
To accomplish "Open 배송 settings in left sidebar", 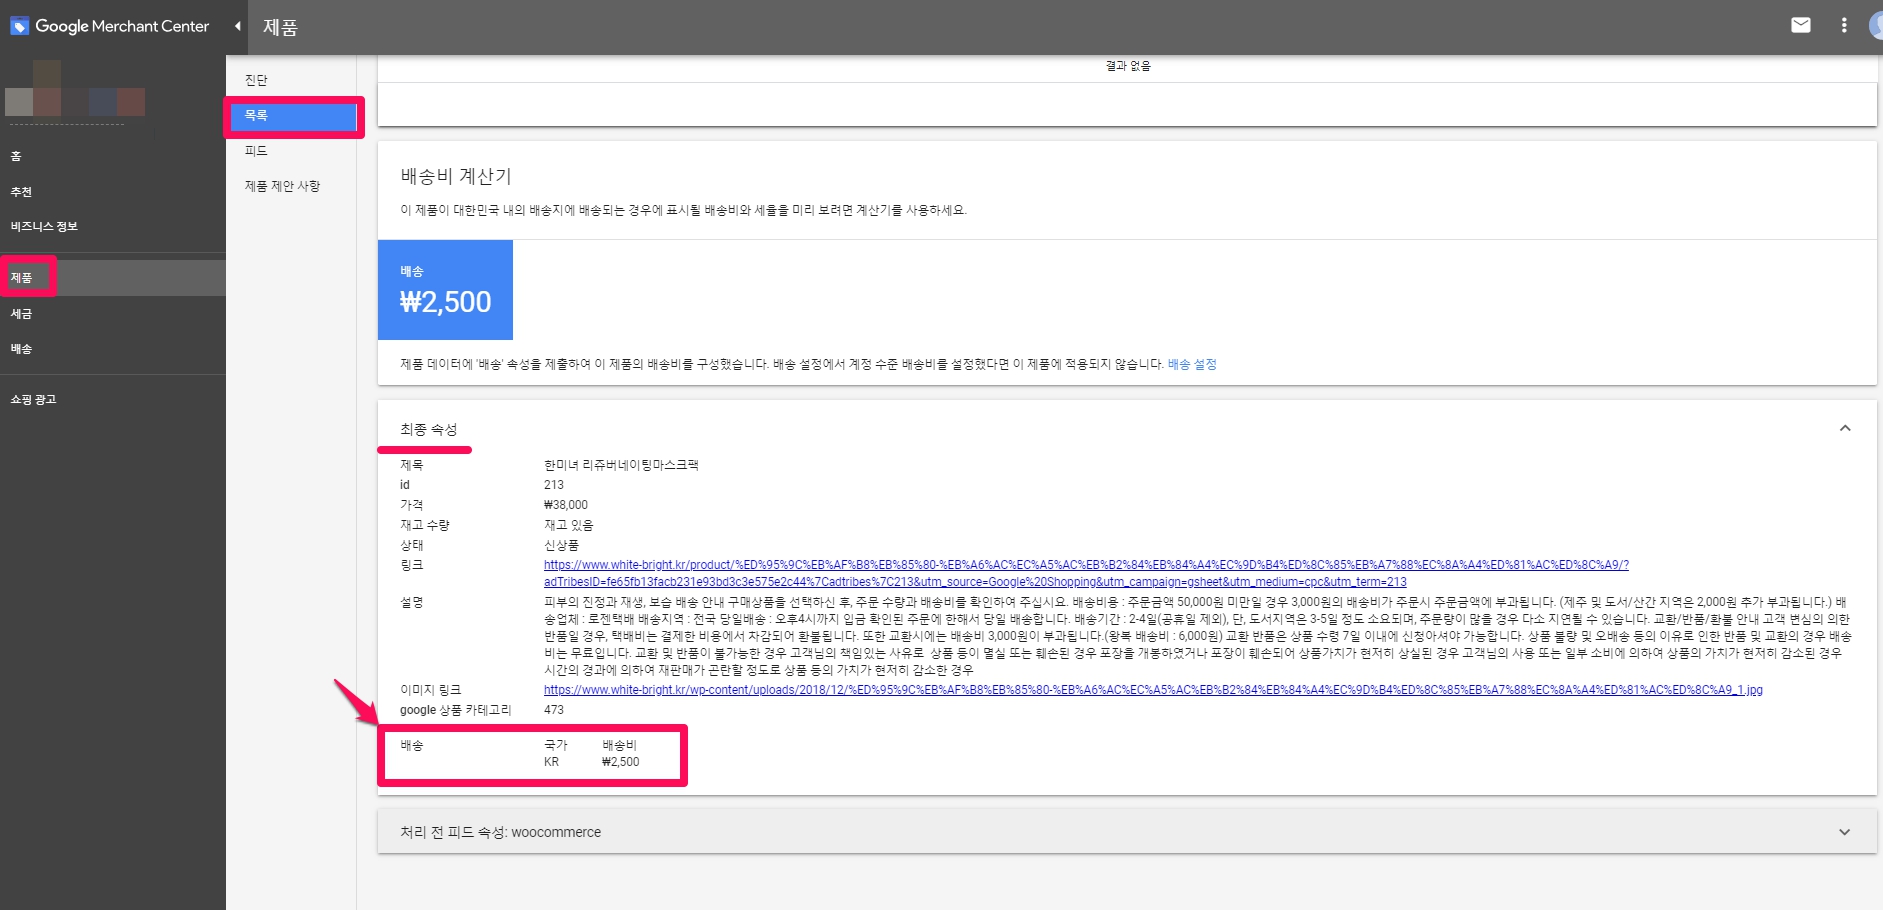I will pos(21,349).
